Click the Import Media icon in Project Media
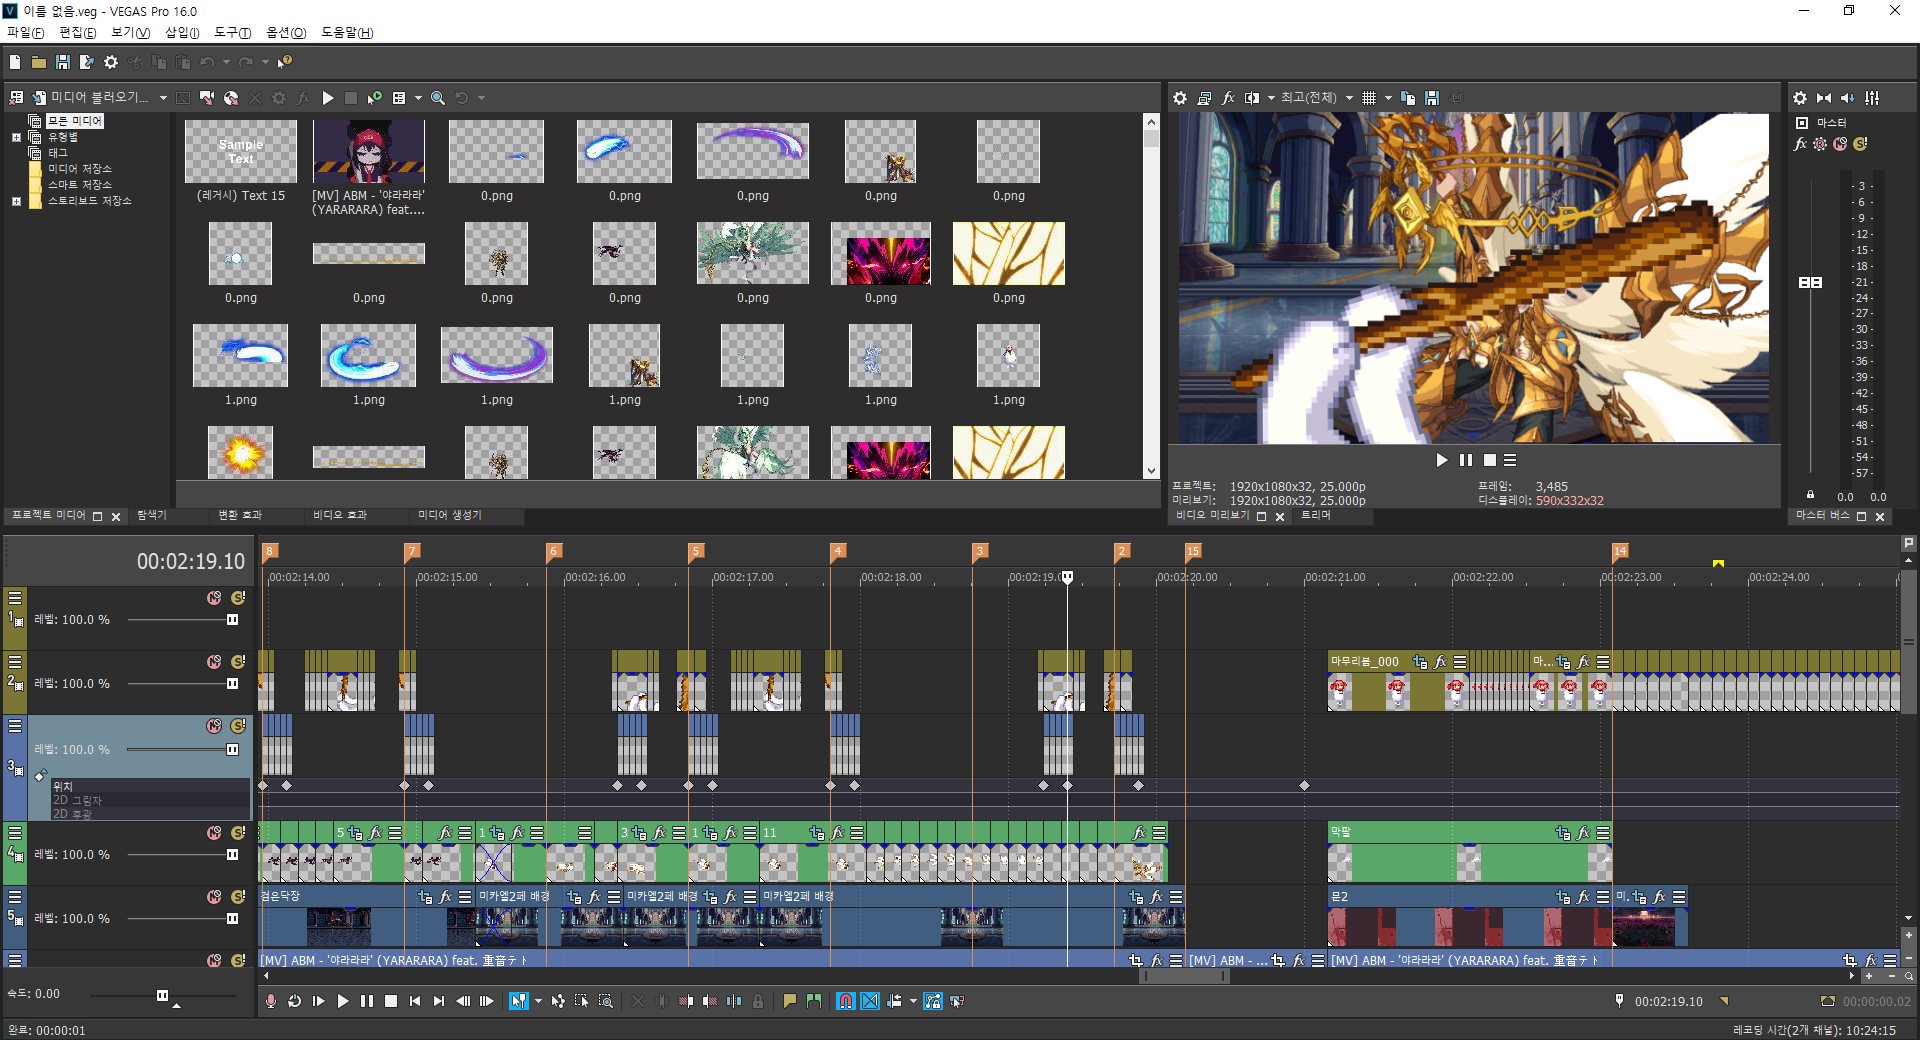1920x1040 pixels. (x=40, y=98)
